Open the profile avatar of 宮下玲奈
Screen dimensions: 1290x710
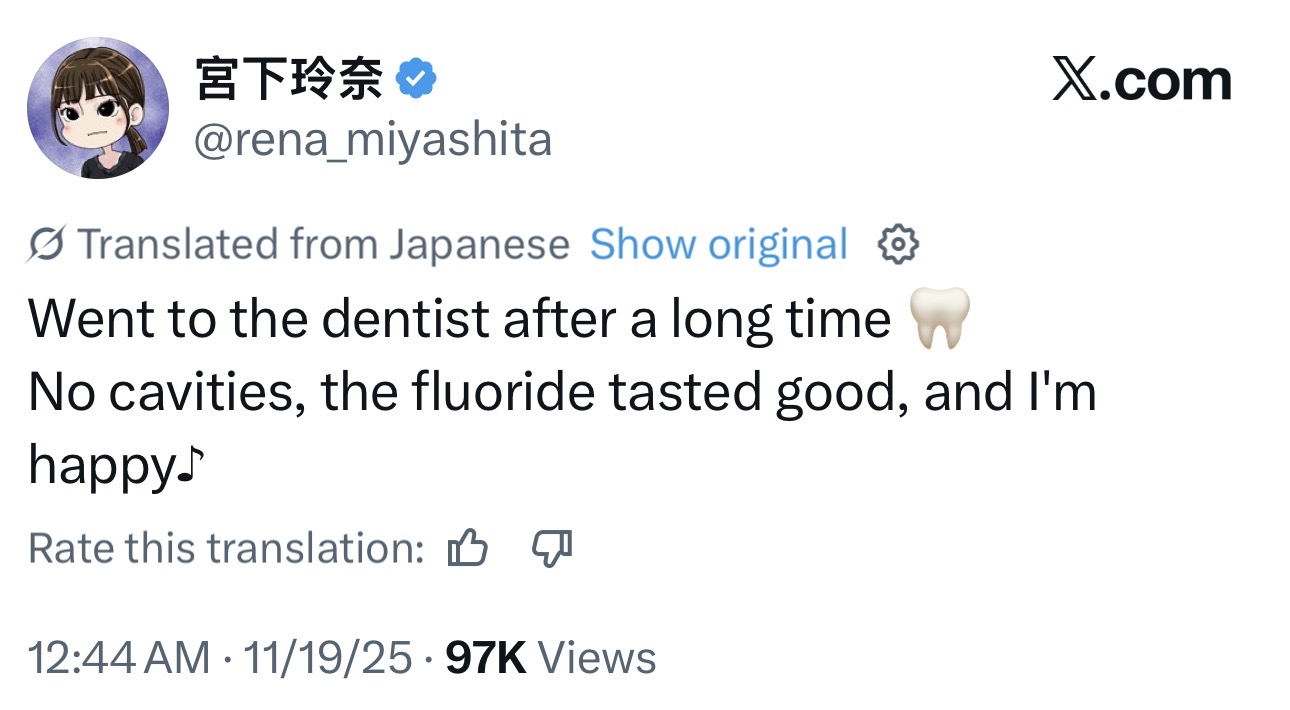[97, 108]
